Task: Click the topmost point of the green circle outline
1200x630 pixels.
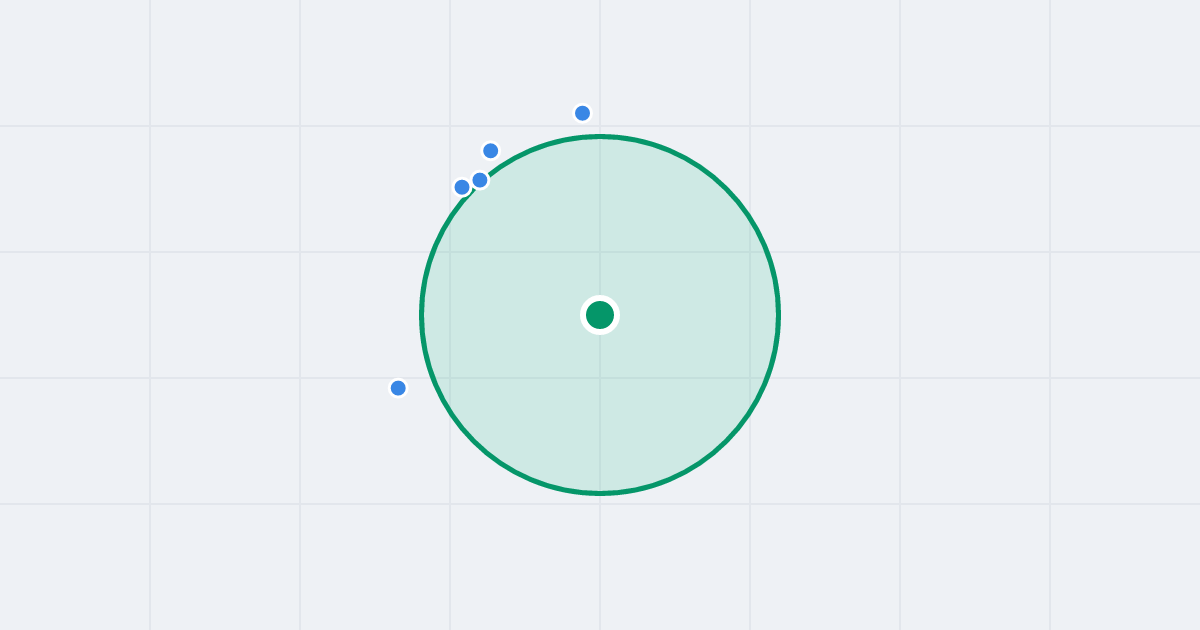Action: point(600,136)
